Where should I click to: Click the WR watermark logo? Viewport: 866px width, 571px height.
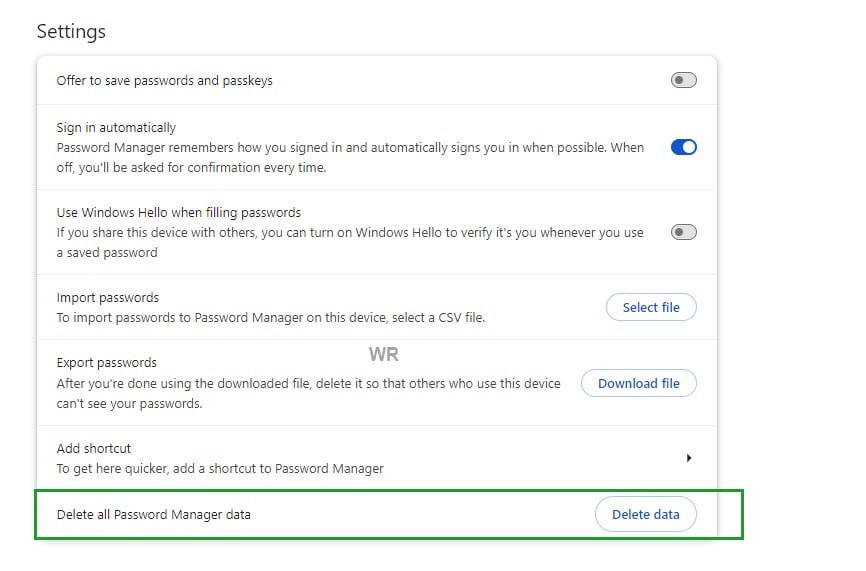(384, 354)
